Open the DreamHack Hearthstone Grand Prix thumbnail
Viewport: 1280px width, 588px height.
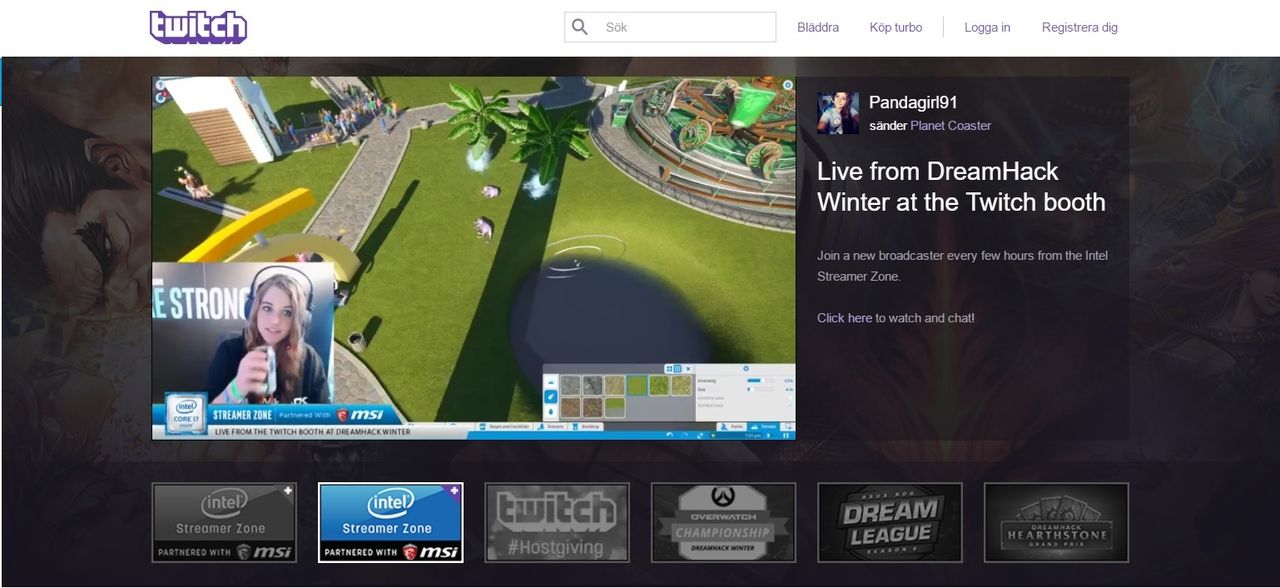coord(1056,522)
